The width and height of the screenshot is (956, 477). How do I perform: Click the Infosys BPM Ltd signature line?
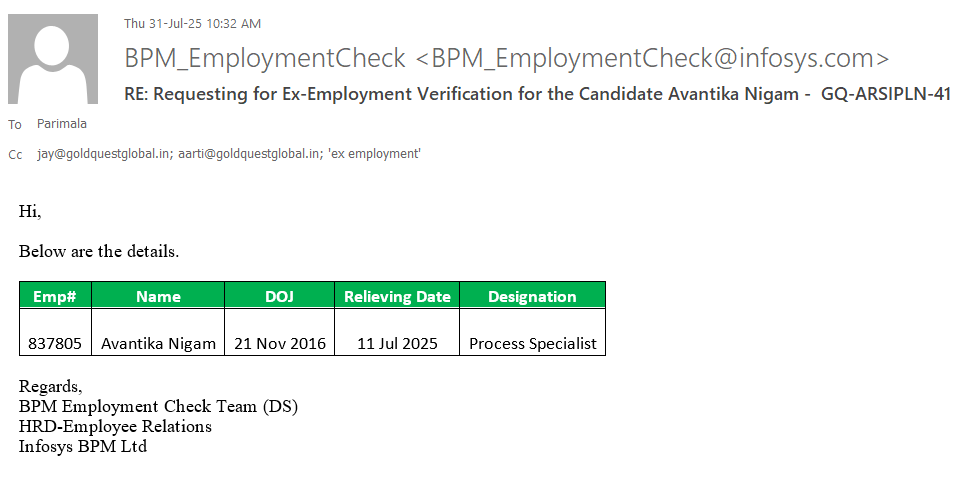[x=83, y=446]
